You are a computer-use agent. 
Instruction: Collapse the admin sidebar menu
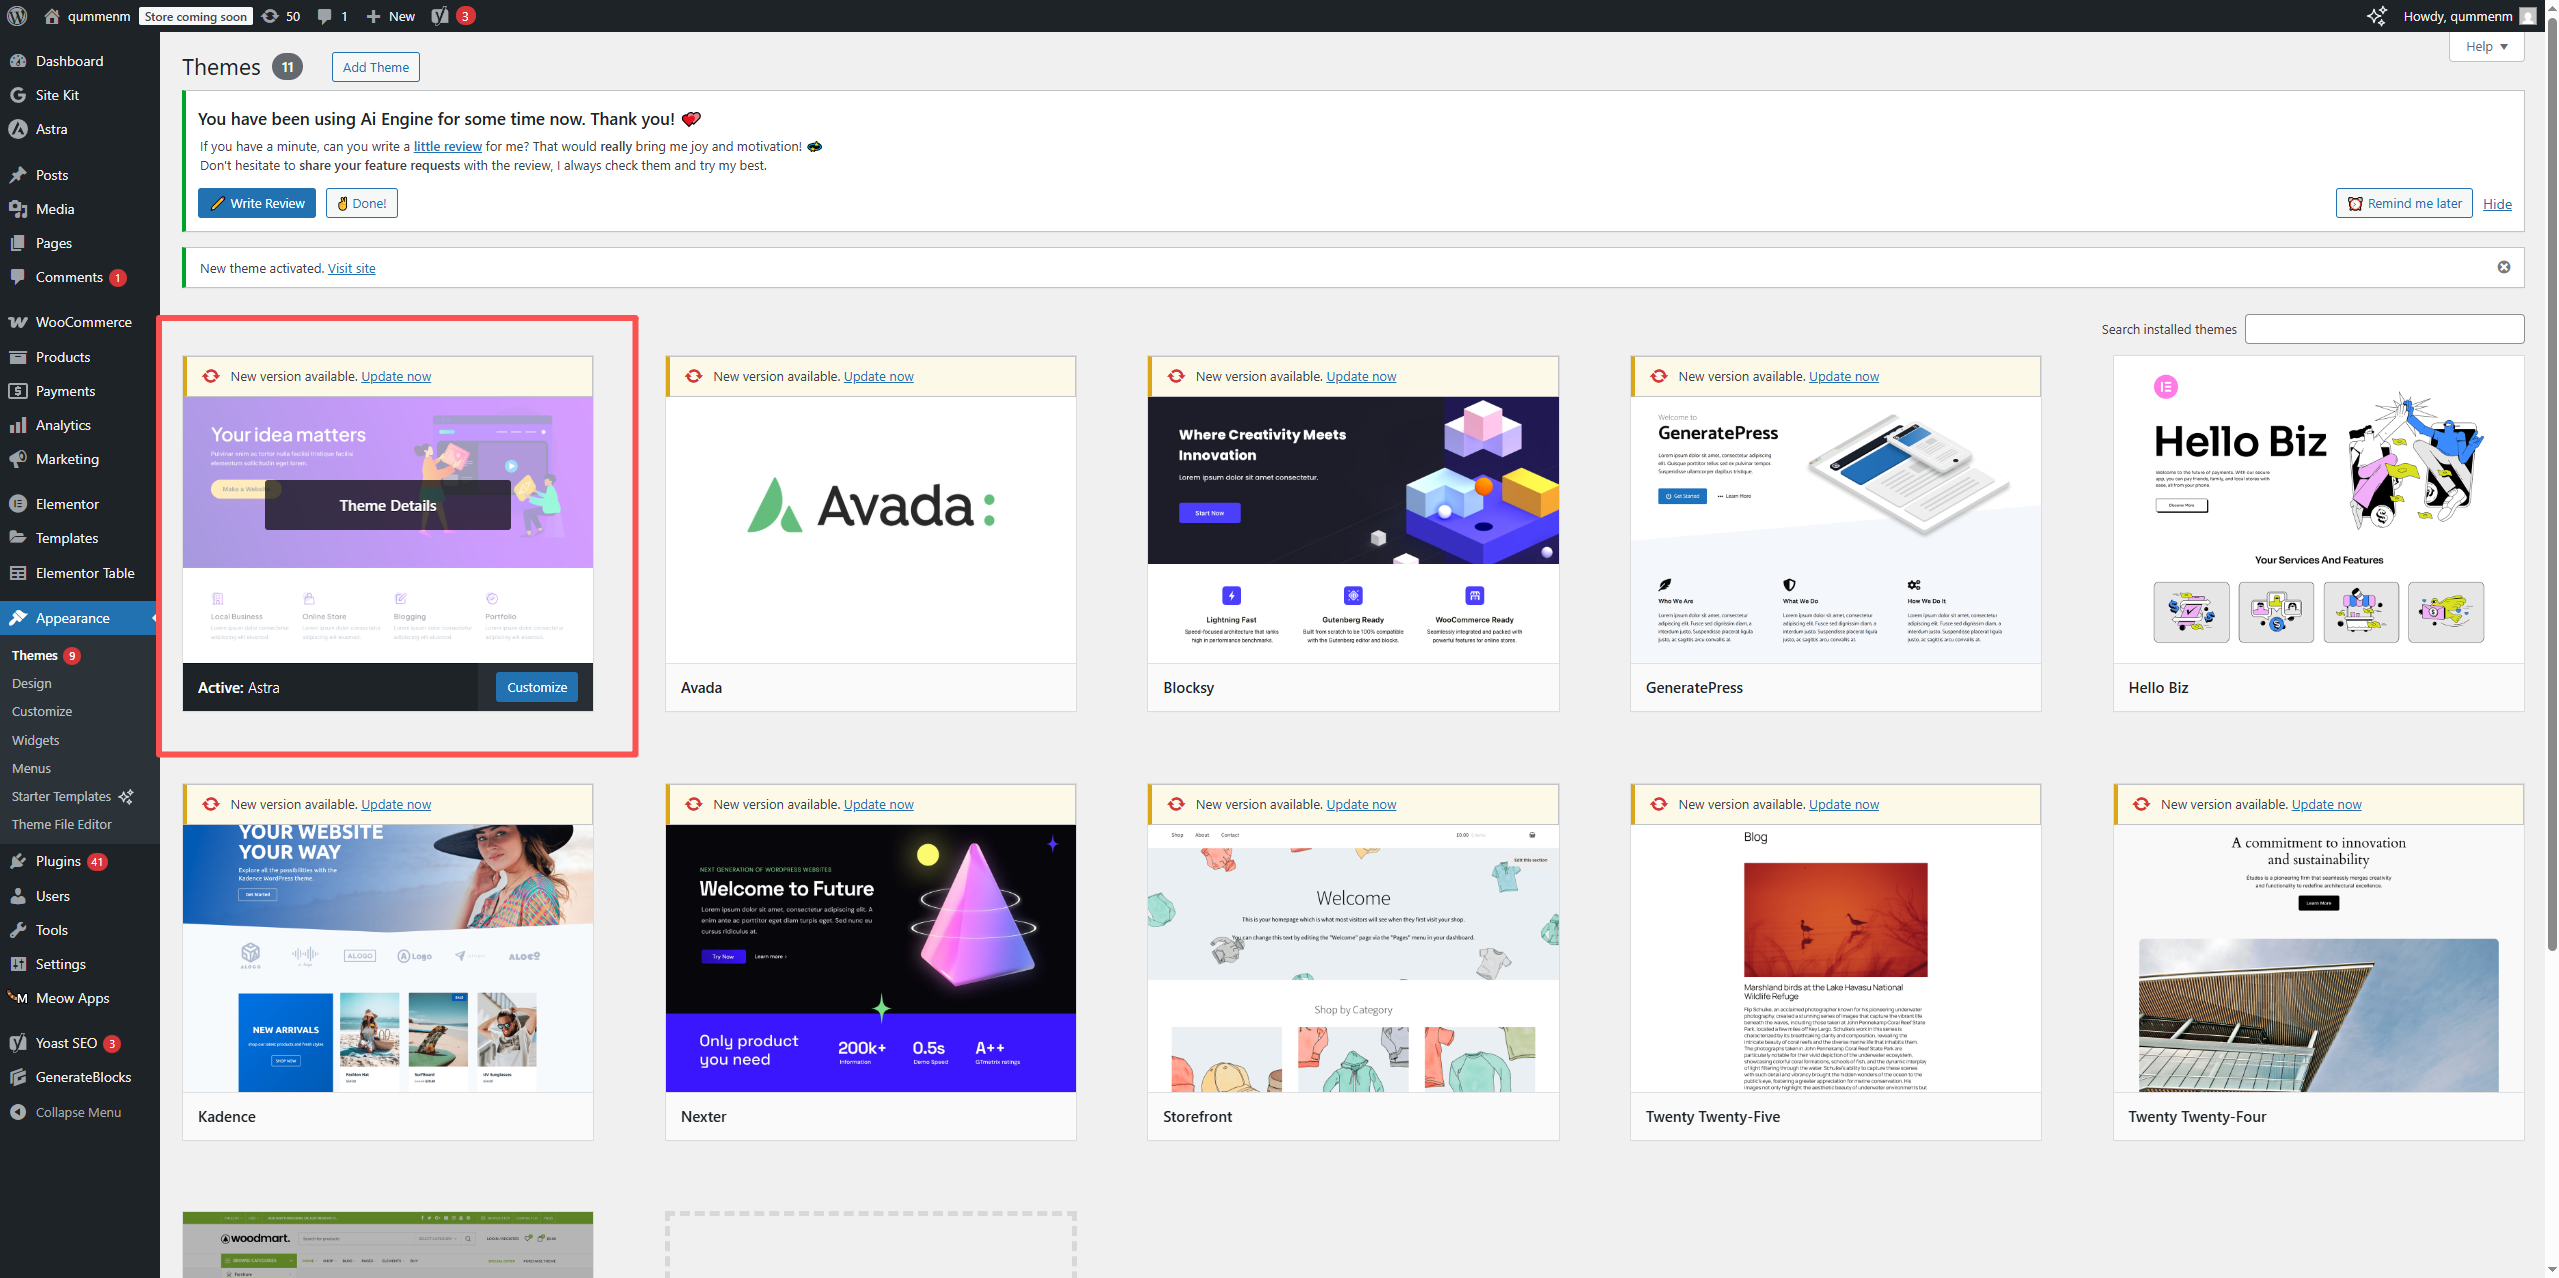coord(77,1112)
